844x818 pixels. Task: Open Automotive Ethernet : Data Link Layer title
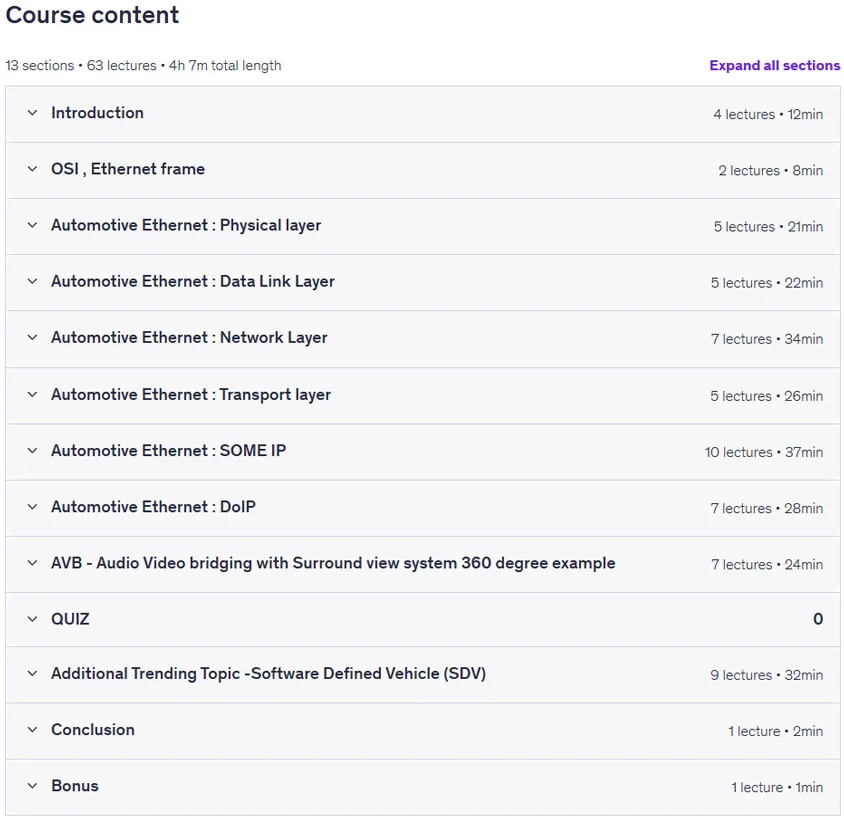(x=193, y=281)
